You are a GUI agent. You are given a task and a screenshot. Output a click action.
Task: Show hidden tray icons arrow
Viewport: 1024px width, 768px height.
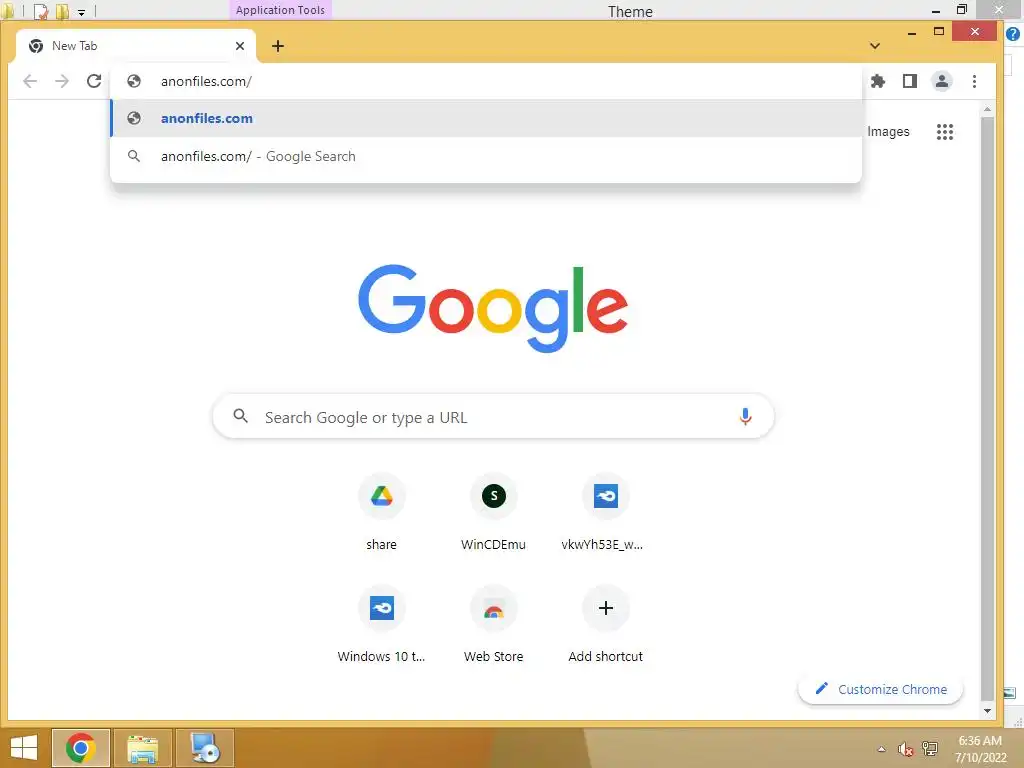click(882, 749)
